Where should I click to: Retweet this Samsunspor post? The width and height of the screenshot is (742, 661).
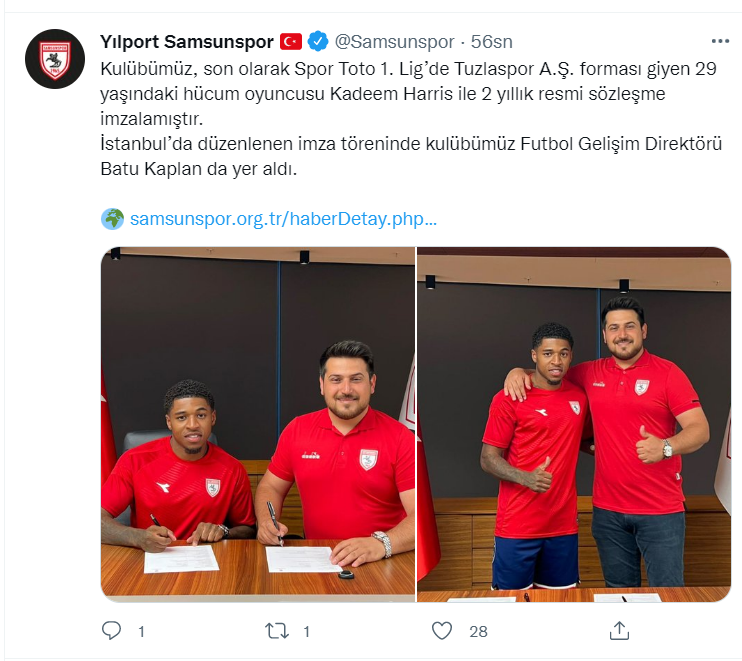coord(277,631)
